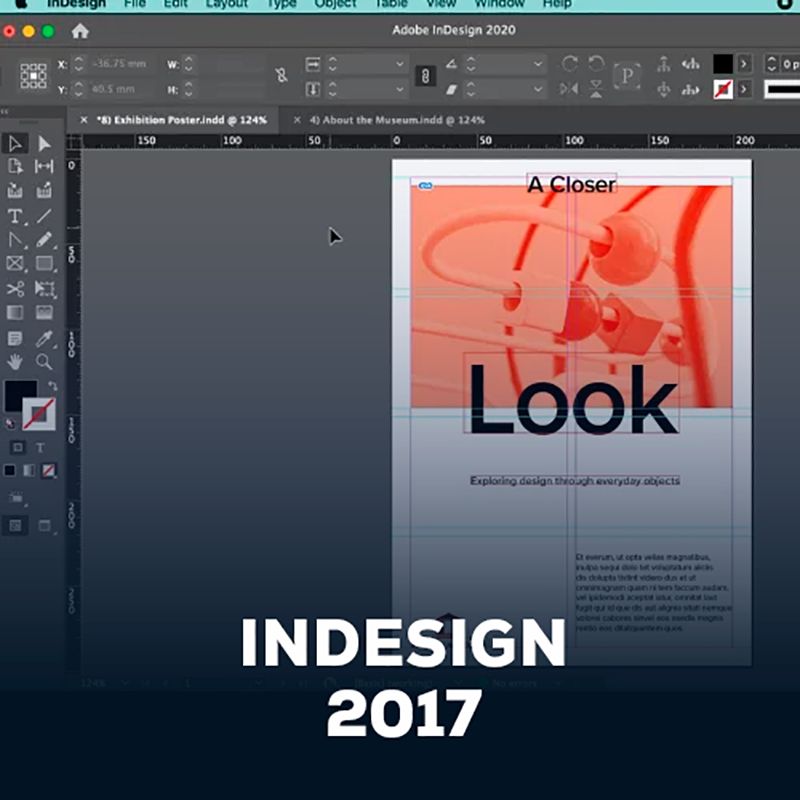The image size is (800, 800).
Task: Toggle constrain scaling proportions chain link
Action: click(x=424, y=76)
